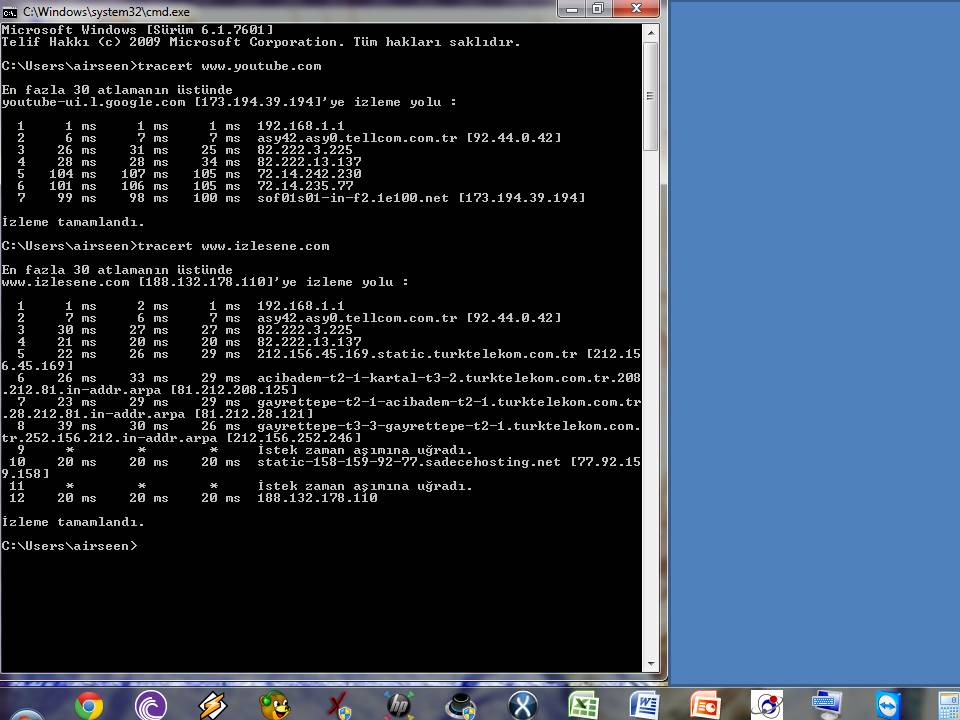This screenshot has width=960, height=720.
Task: Open Google Chrome from the taskbar
Action: [88, 706]
